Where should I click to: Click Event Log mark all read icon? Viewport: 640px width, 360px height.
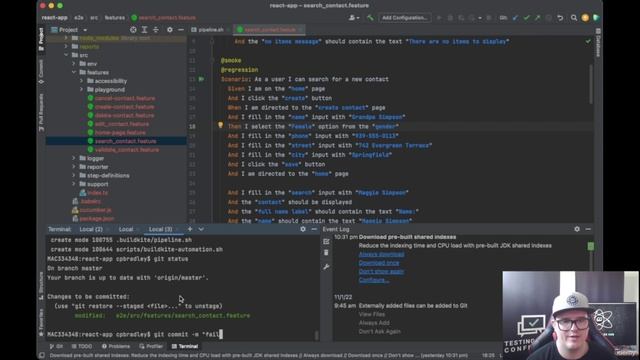tap(326, 241)
